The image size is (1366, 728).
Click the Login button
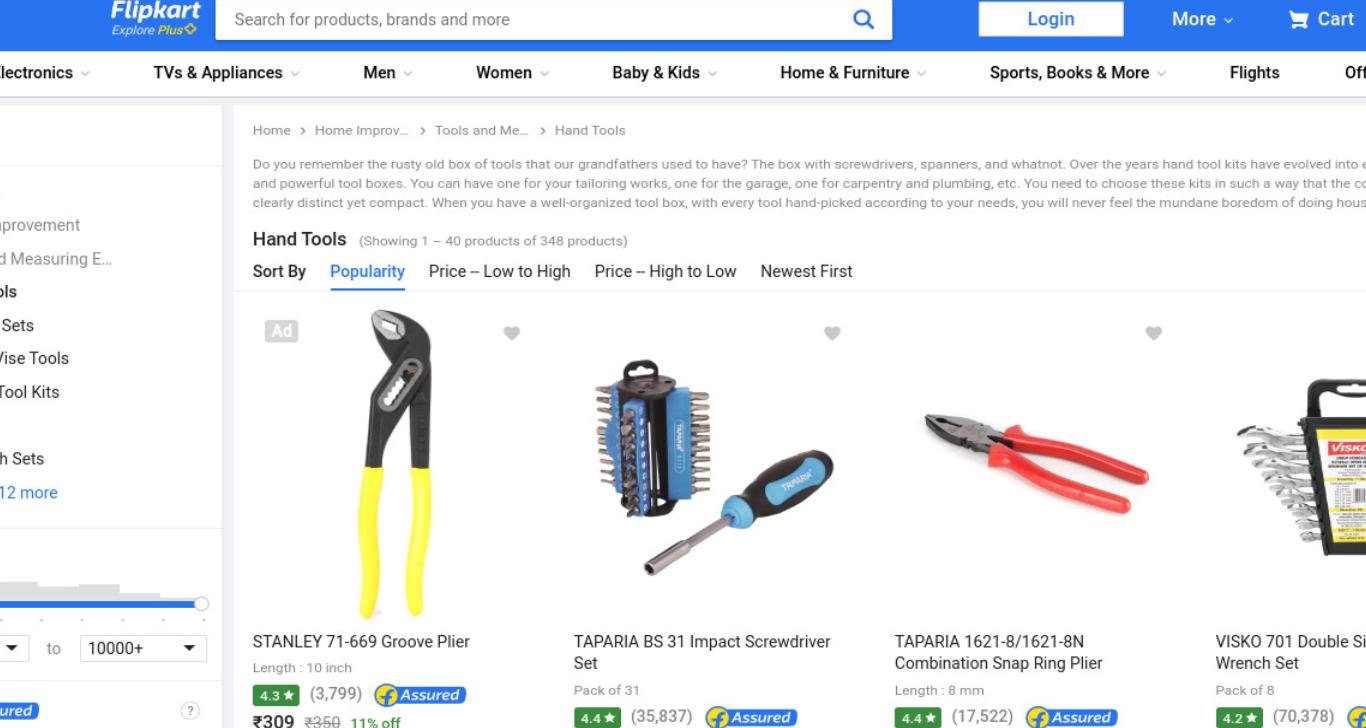(x=1051, y=19)
